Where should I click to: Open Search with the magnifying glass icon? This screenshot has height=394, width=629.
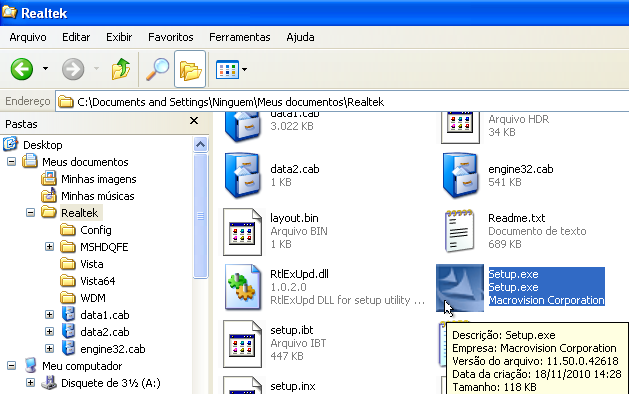pos(157,69)
